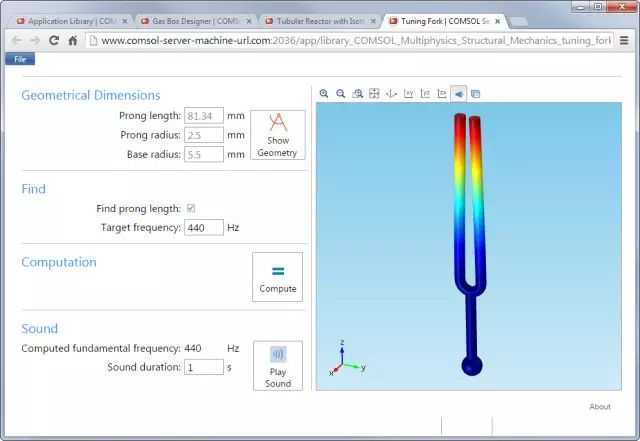640x441 pixels.
Task: Open the About link
Action: click(x=600, y=406)
